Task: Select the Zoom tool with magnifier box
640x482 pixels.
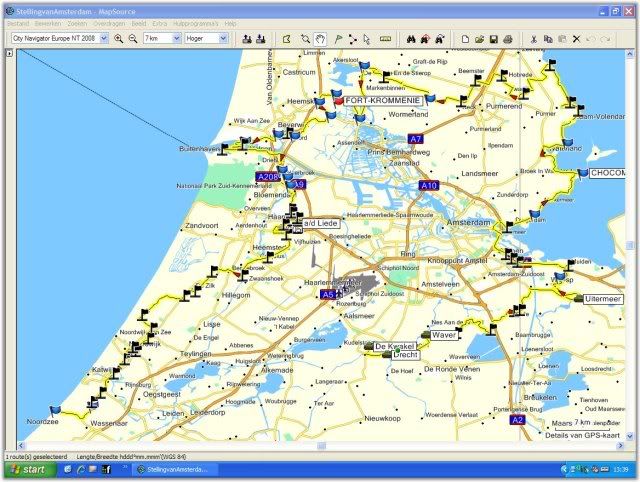Action: 305,39
